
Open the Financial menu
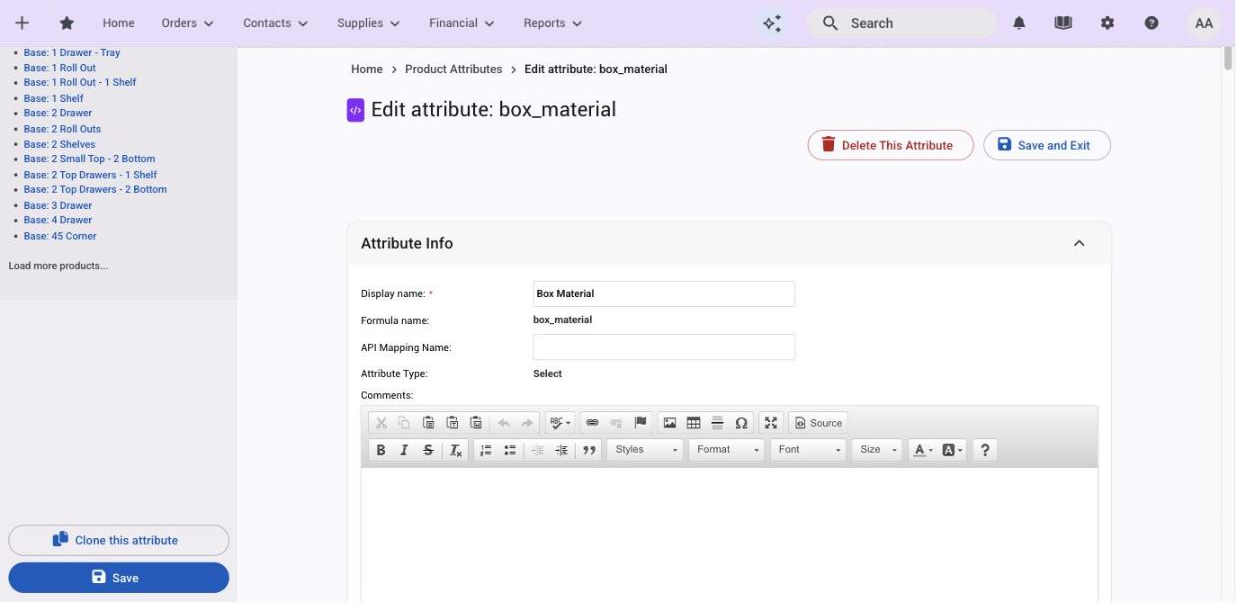coord(462,23)
